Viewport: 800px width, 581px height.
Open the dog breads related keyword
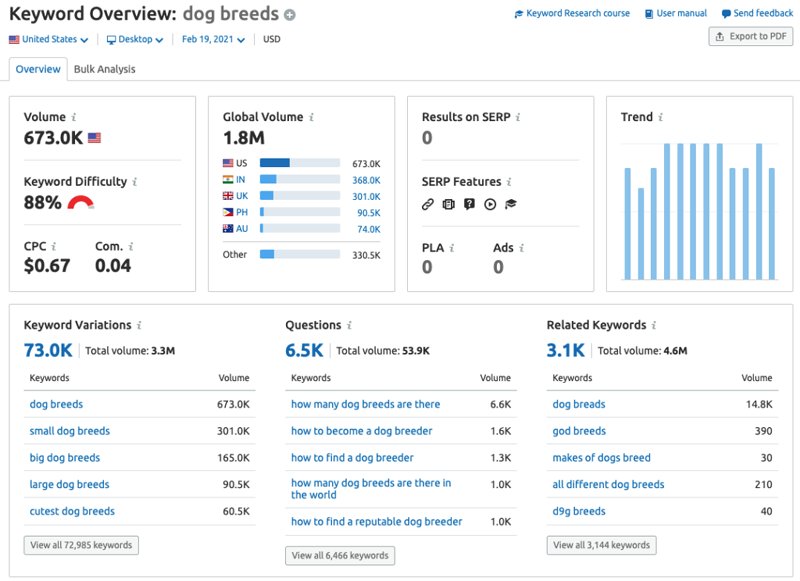pyautogui.click(x=579, y=405)
